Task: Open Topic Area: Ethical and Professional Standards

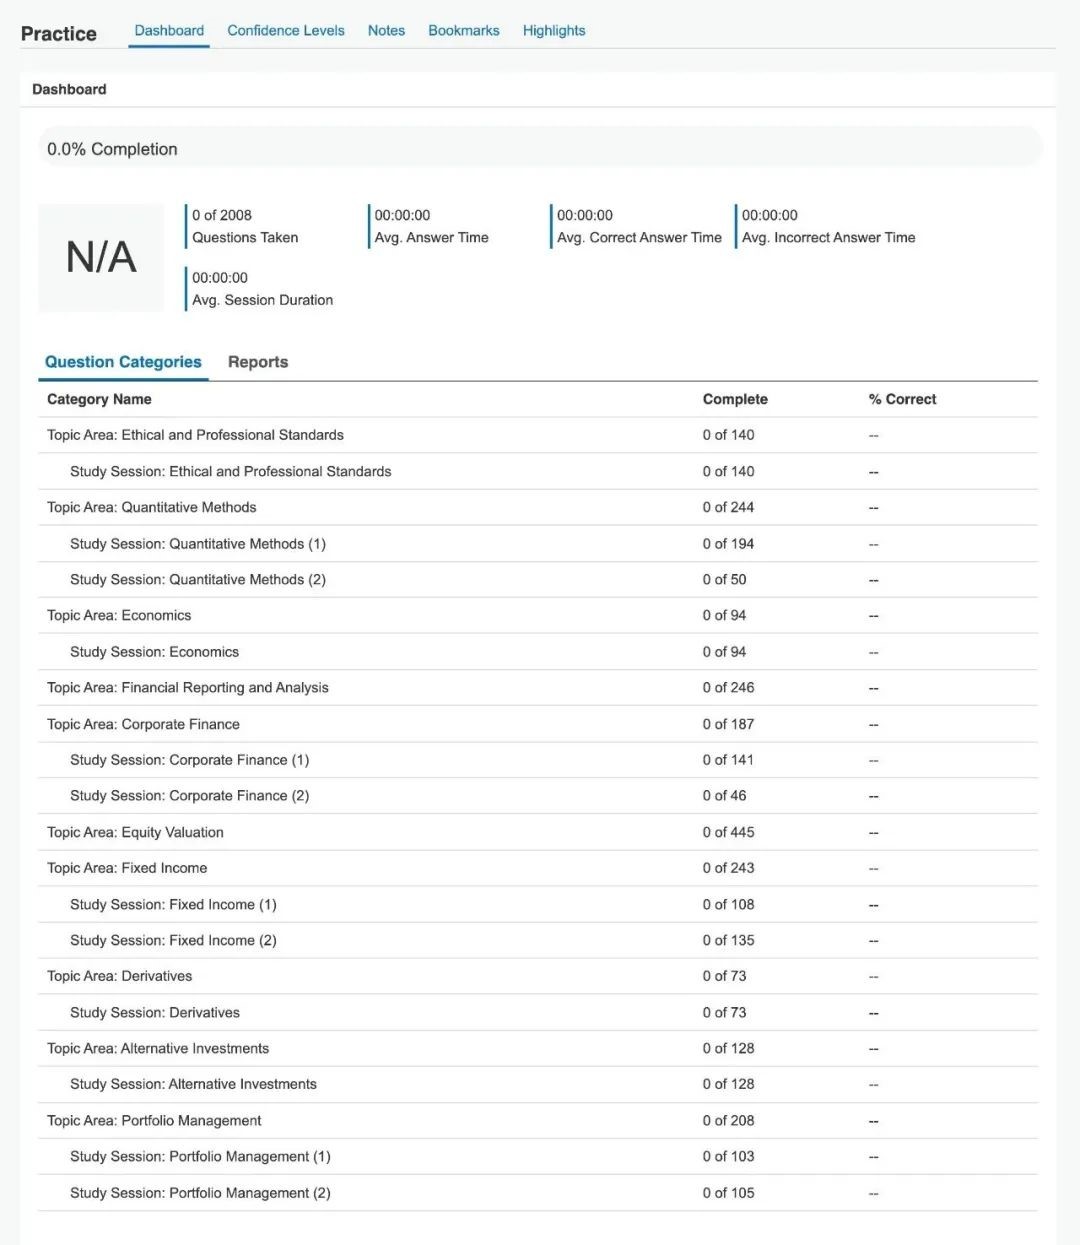Action: click(195, 435)
